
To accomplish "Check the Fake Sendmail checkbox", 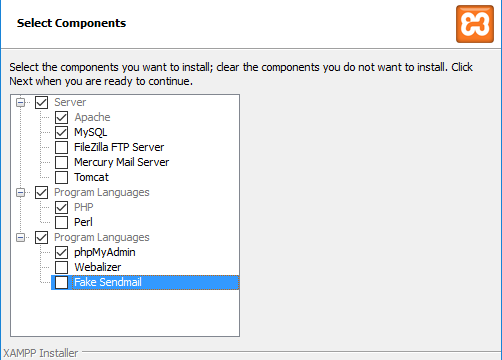I will point(61,282).
